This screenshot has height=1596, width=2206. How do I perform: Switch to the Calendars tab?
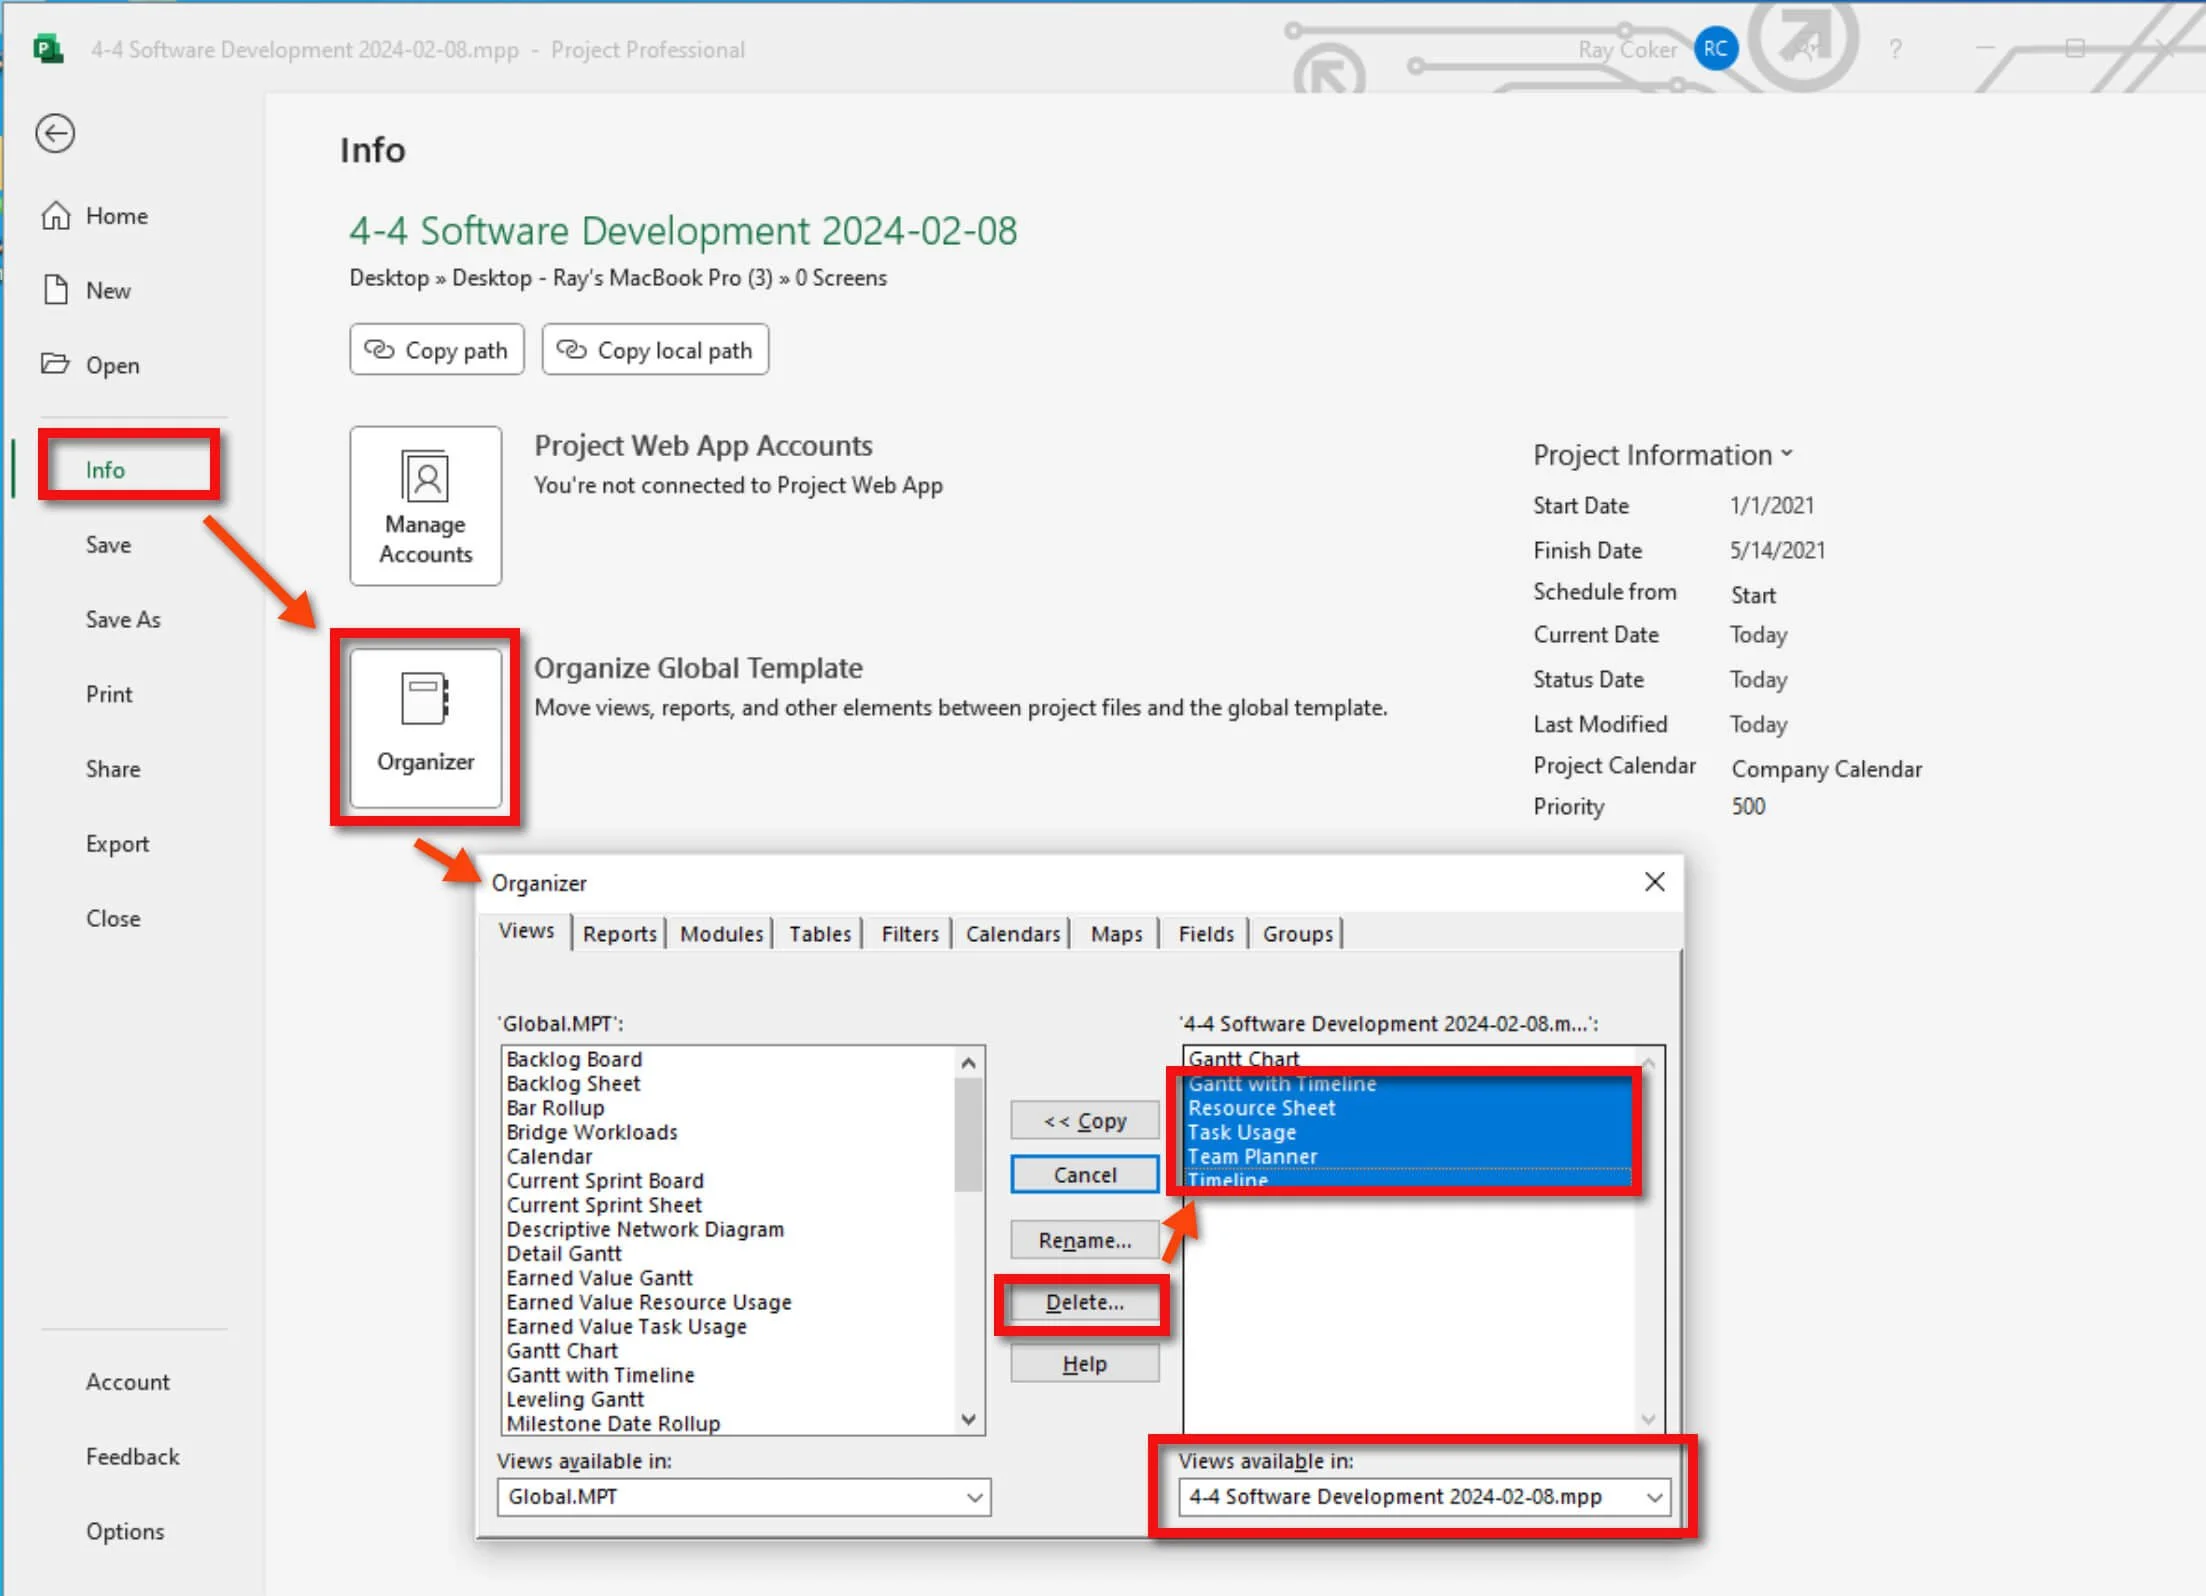point(1012,933)
